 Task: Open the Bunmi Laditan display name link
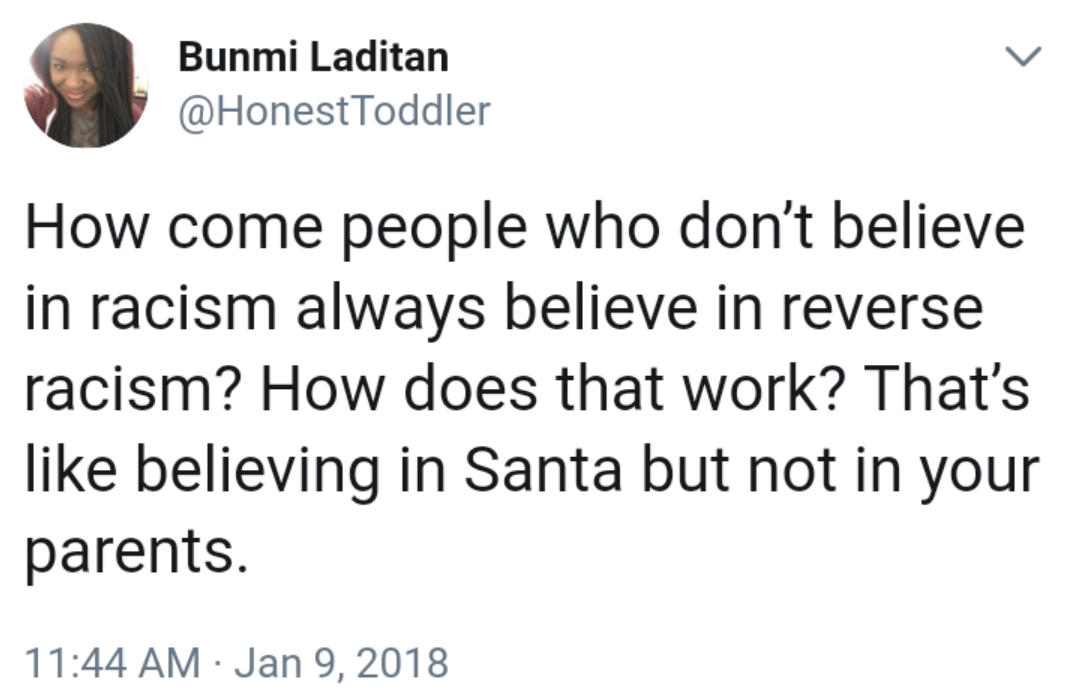pyautogui.click(x=313, y=58)
